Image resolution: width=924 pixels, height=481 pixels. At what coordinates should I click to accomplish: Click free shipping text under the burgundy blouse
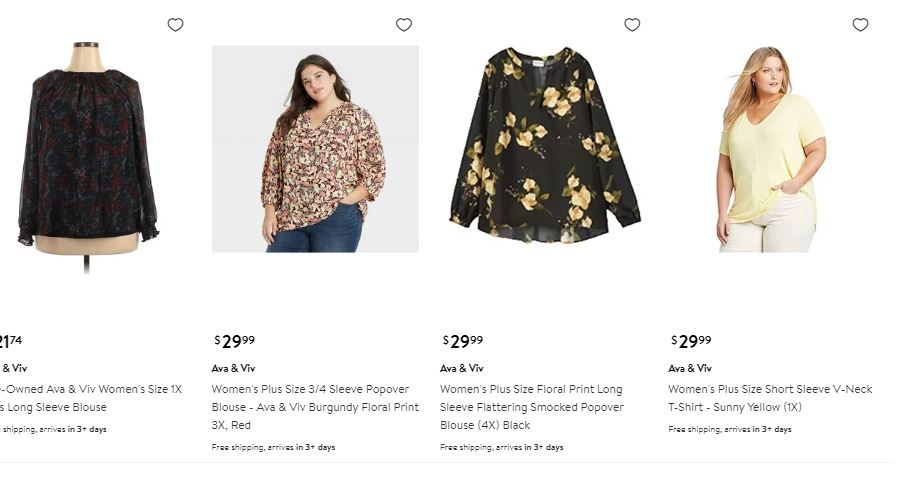click(273, 447)
